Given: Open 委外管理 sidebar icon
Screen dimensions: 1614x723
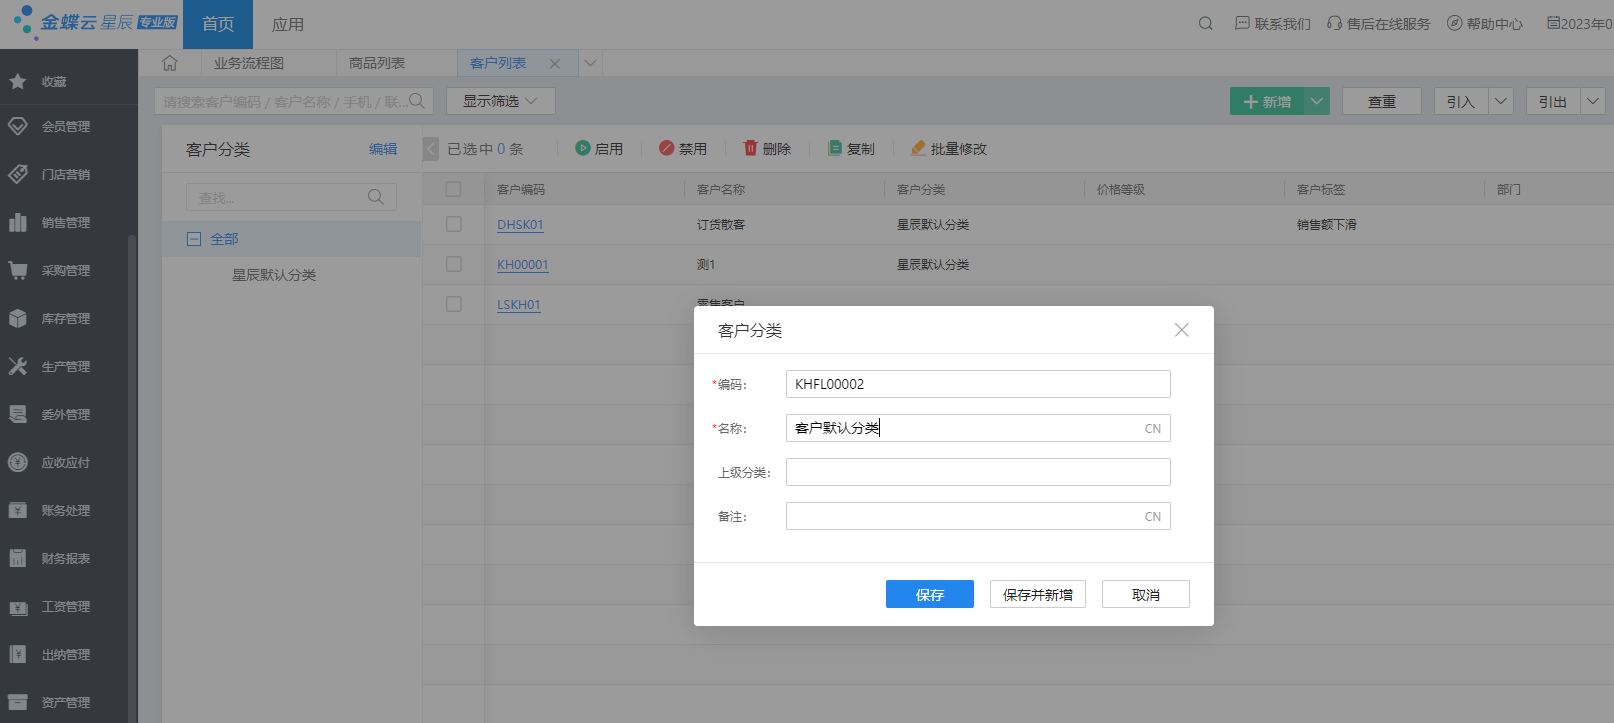Looking at the screenshot, I should tap(18, 414).
